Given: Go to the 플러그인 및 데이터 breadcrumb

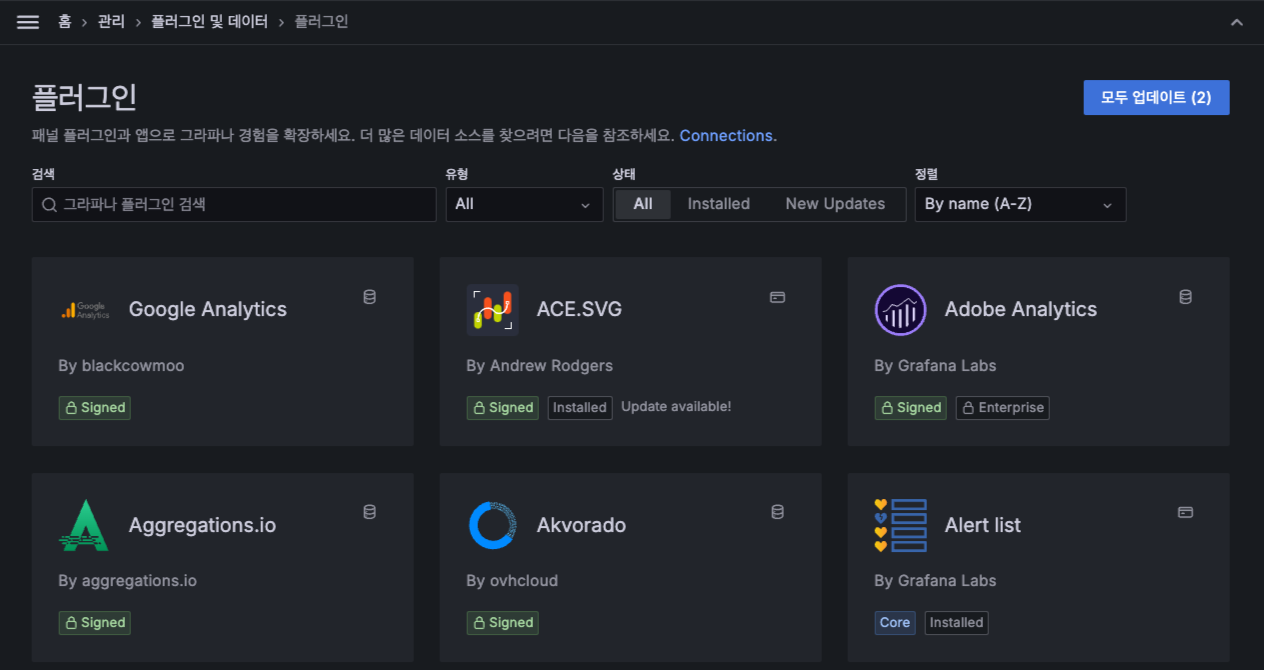Looking at the screenshot, I should [x=210, y=21].
